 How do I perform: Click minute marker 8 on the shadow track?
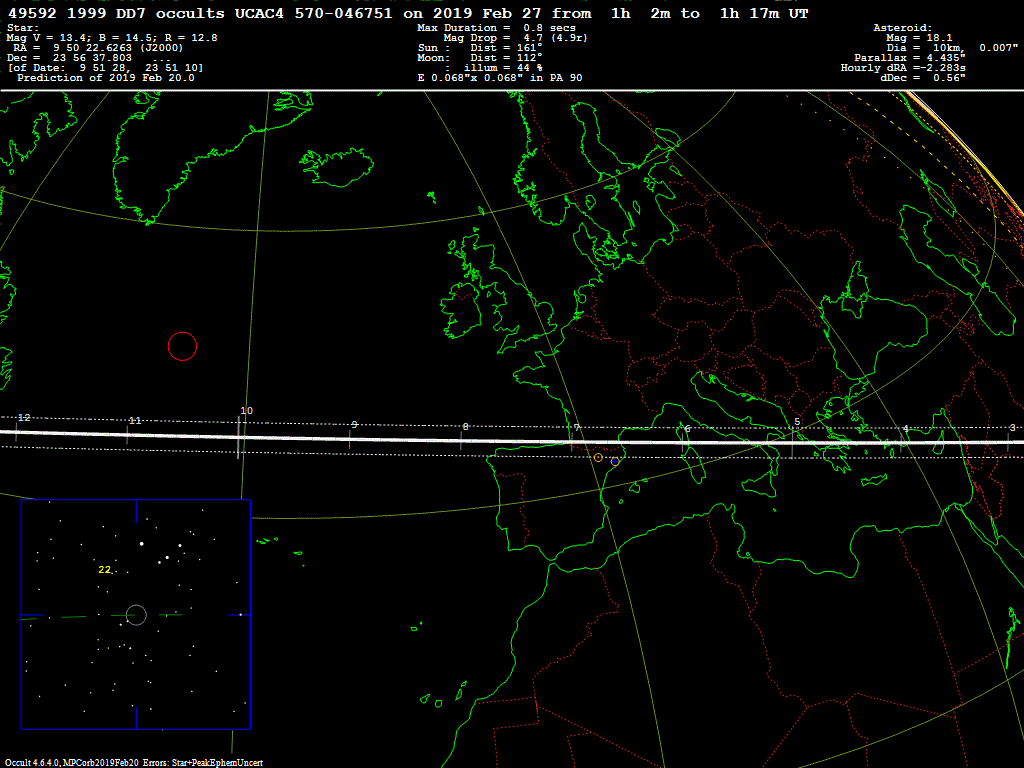pos(465,427)
